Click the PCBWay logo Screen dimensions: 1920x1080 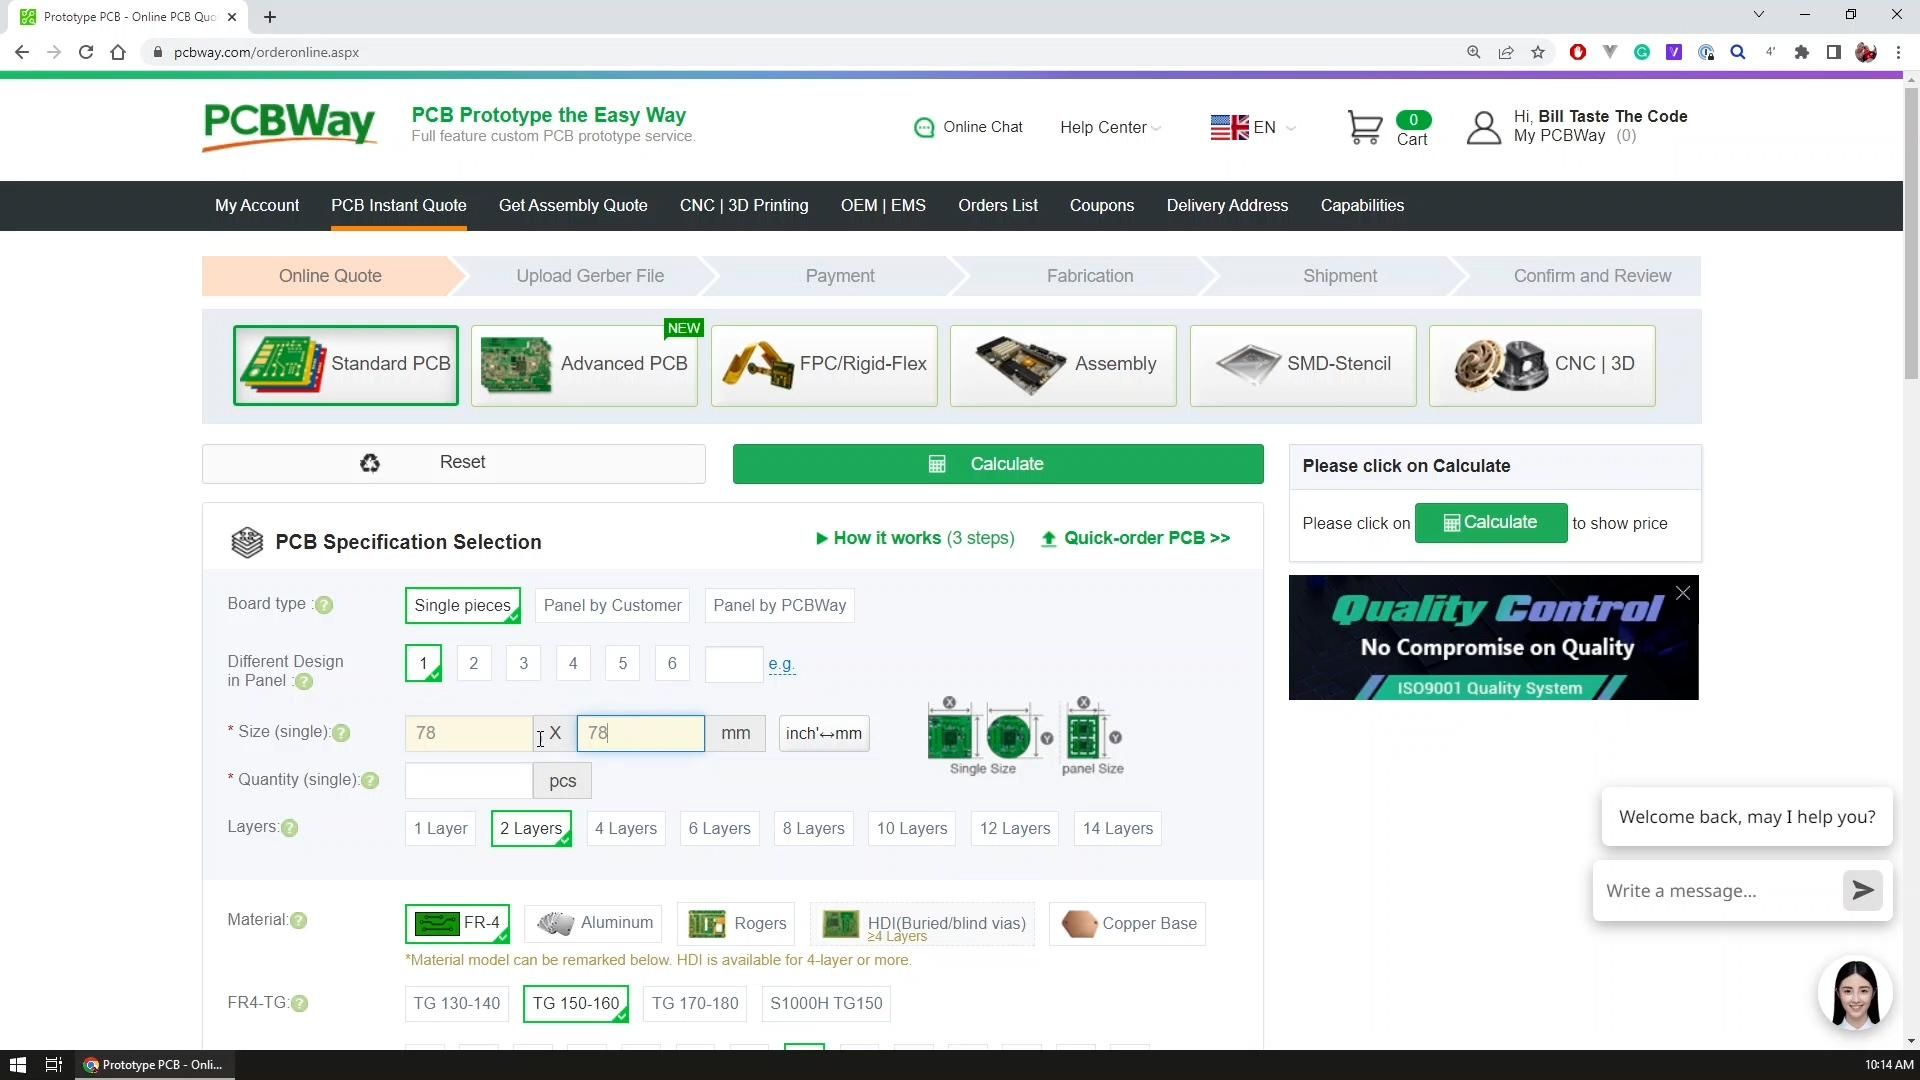click(x=289, y=127)
